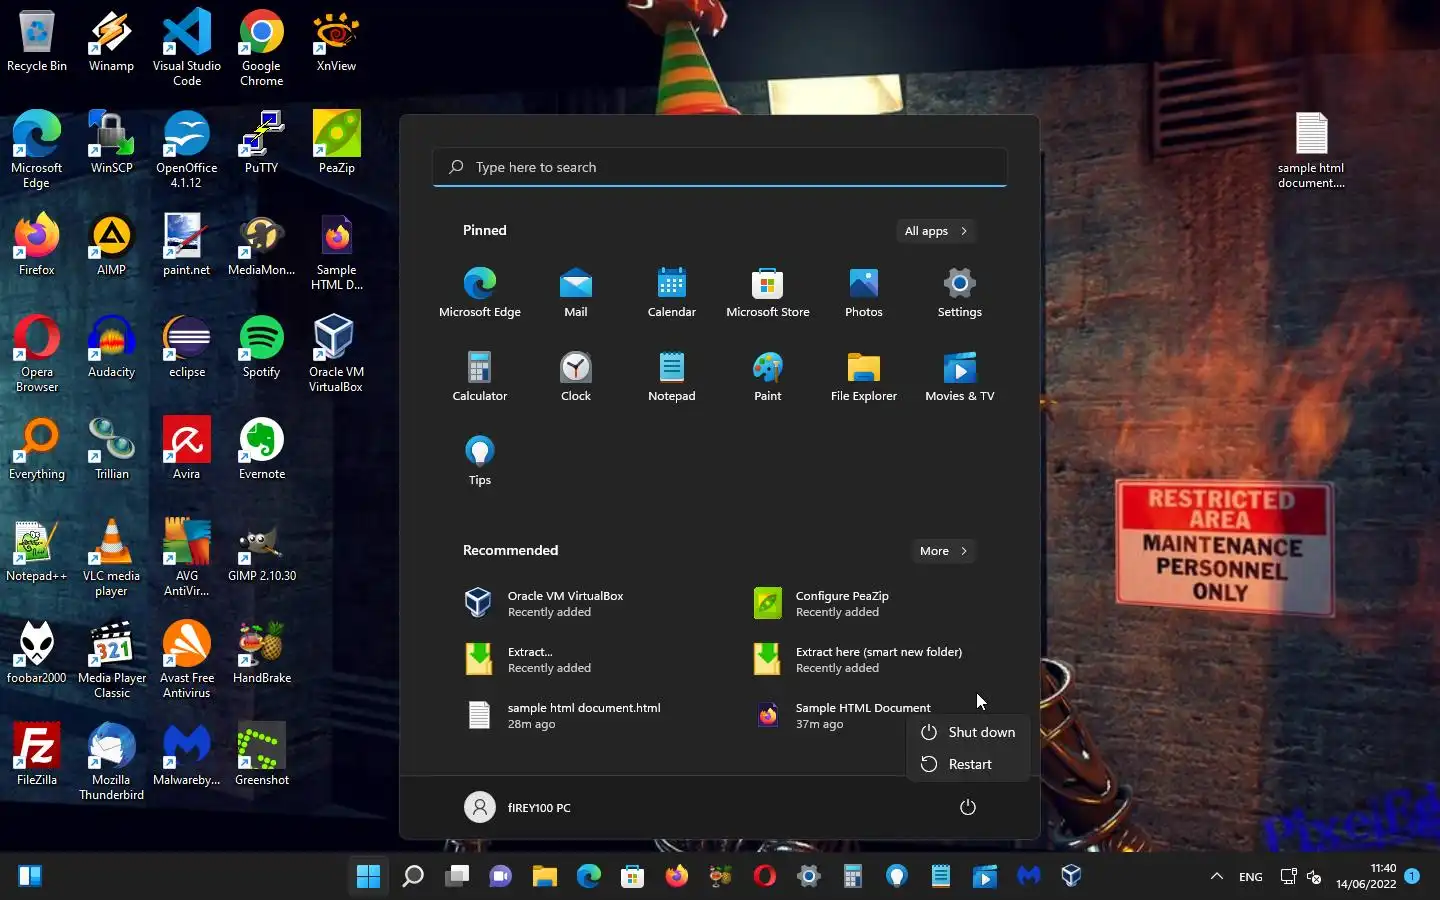Select XnView desktop icon
Viewport: 1440px width, 900px height.
coord(336,42)
